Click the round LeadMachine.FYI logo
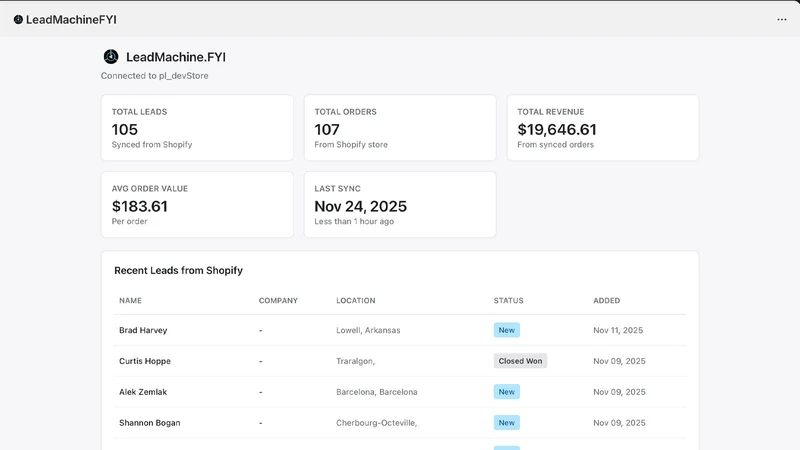 tap(111, 57)
